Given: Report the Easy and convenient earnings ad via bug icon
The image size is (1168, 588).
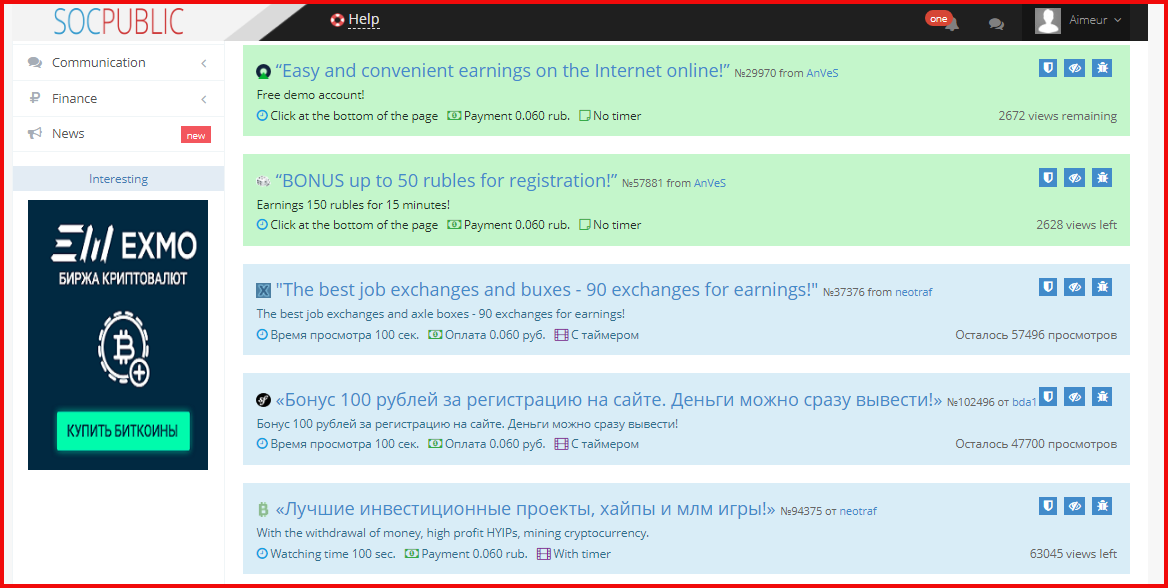Looking at the screenshot, I should (x=1102, y=68).
